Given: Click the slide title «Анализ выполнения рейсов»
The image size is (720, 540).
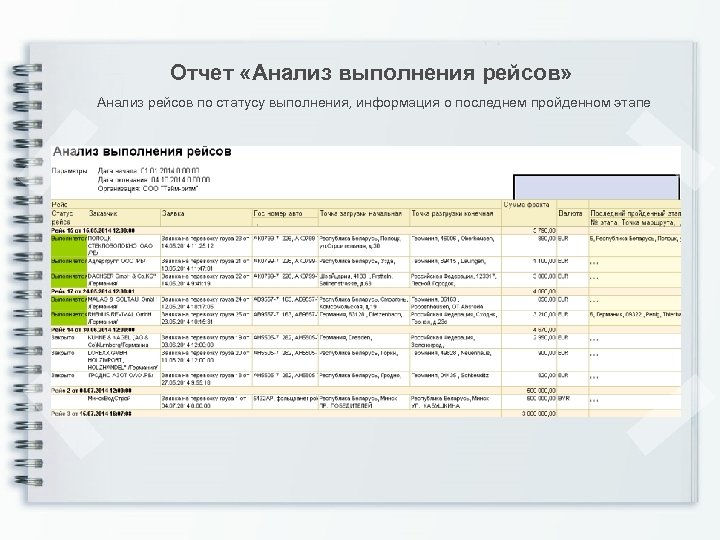Looking at the screenshot, I should pyautogui.click(x=371, y=73).
